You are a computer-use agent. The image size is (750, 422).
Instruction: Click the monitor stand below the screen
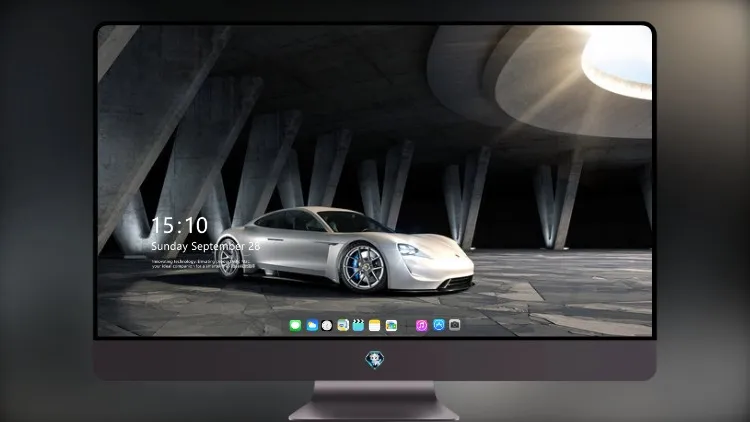click(x=375, y=401)
